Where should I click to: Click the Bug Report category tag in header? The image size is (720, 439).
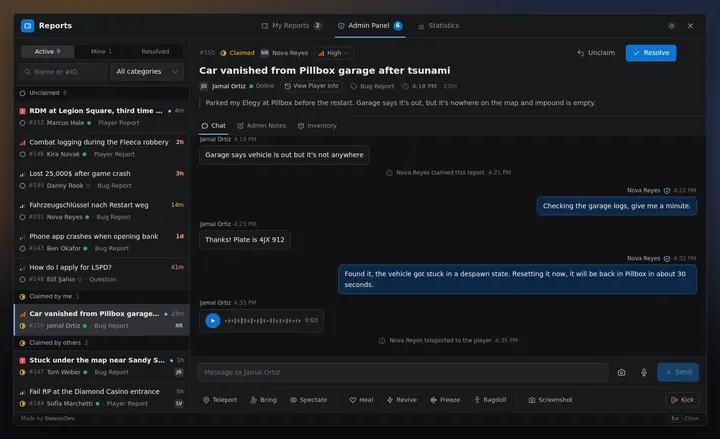tap(372, 86)
